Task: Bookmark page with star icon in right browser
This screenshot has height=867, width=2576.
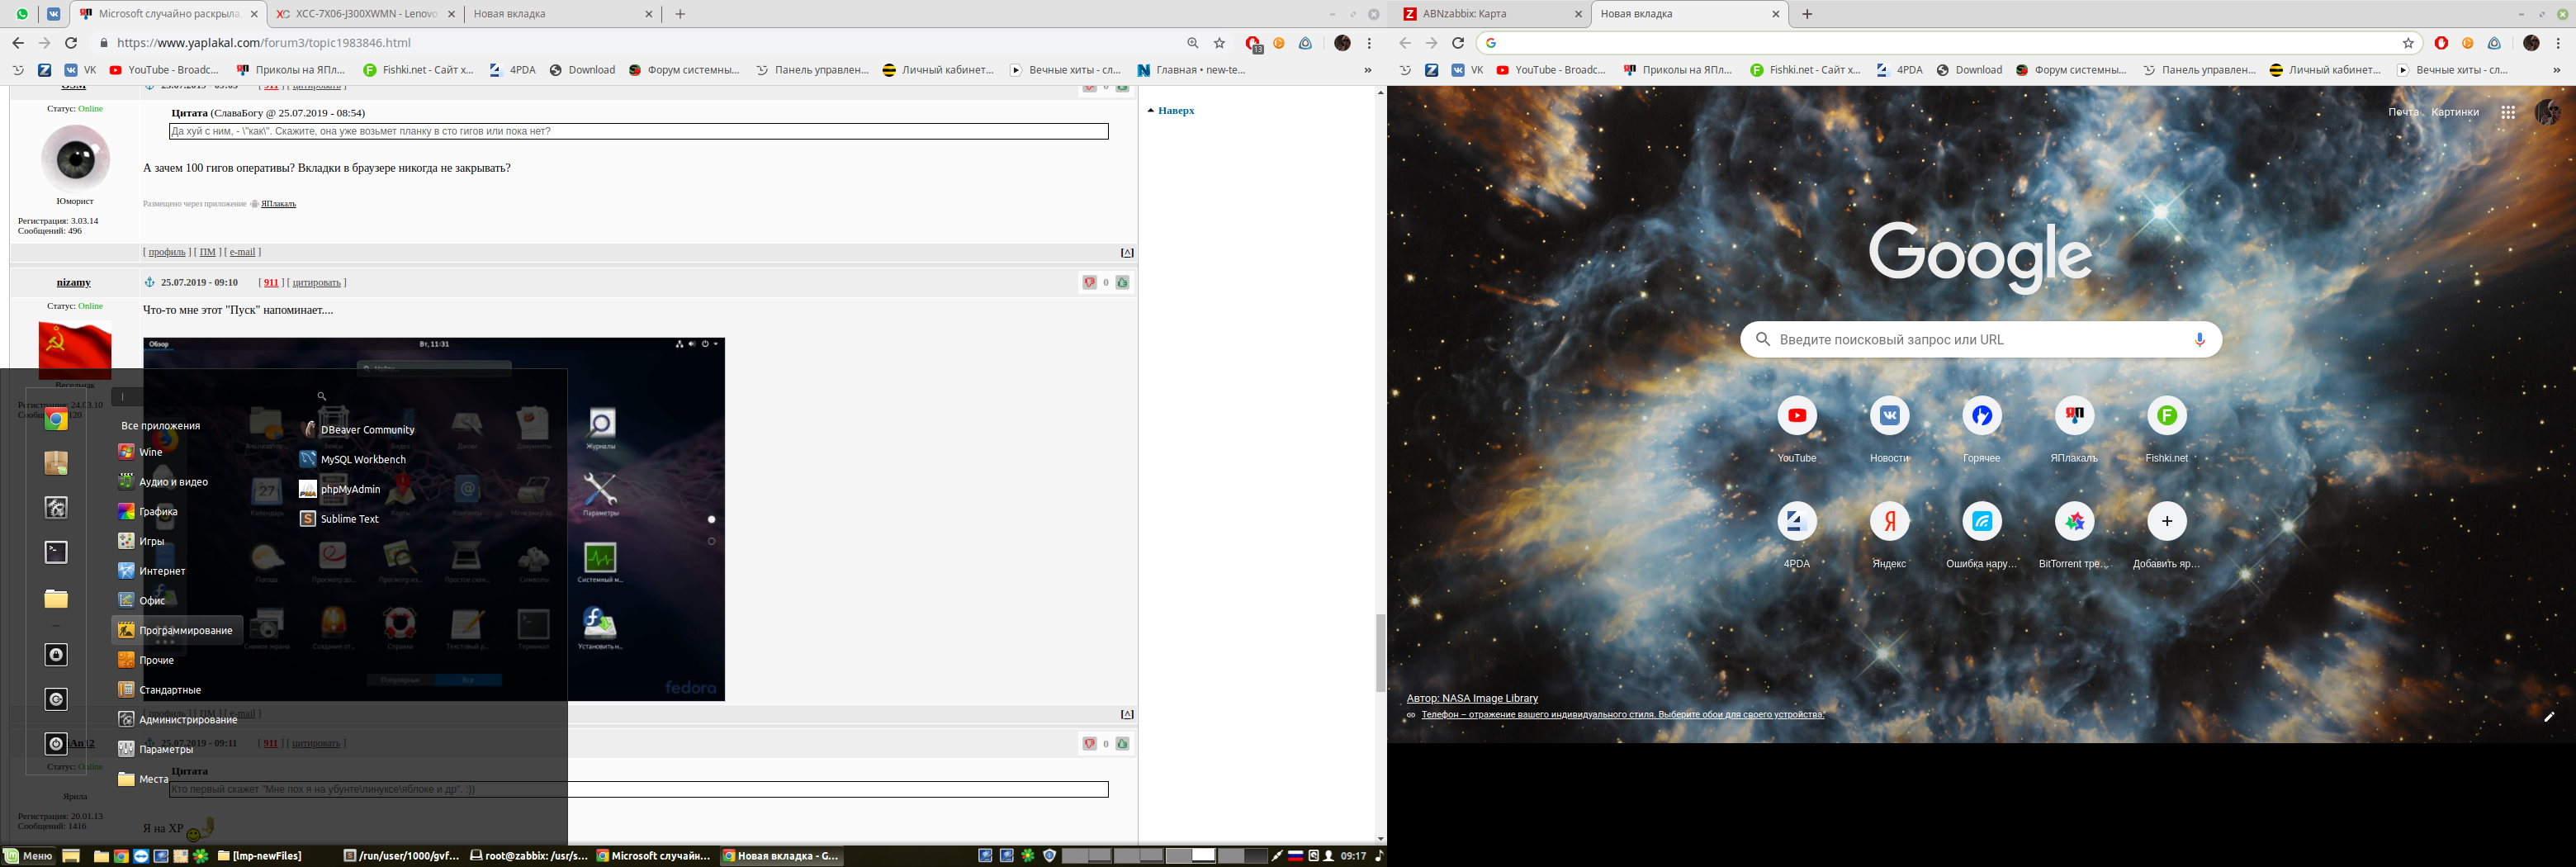Action: [x=2408, y=43]
